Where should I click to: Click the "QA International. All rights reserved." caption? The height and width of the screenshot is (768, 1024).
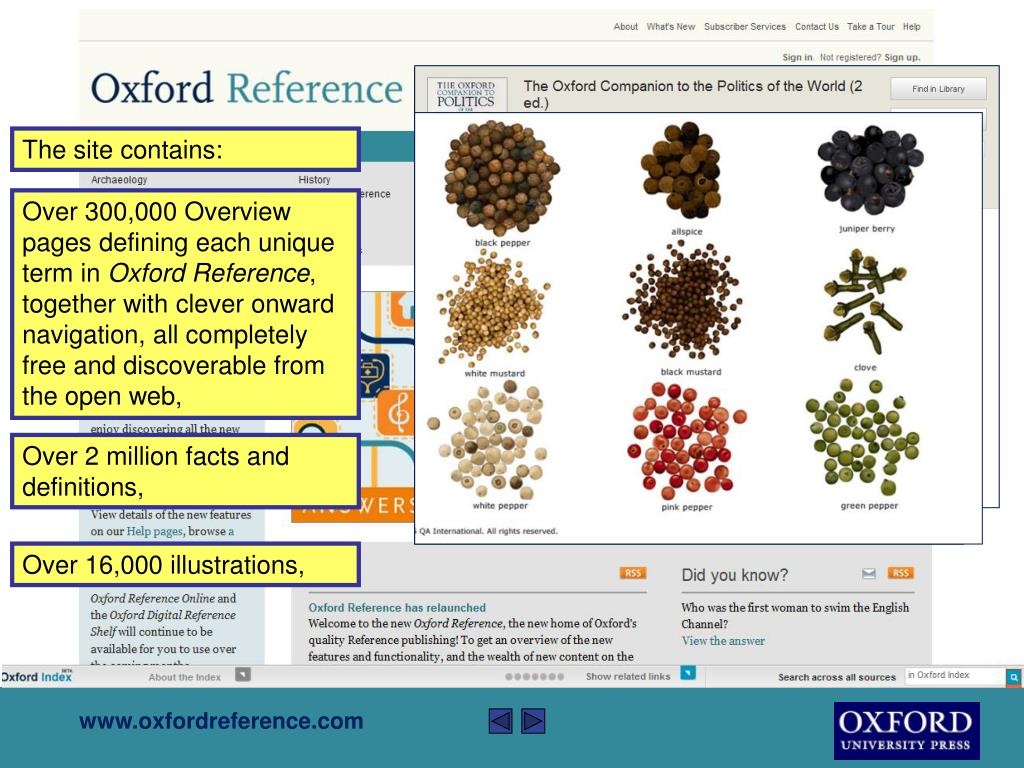(488, 531)
